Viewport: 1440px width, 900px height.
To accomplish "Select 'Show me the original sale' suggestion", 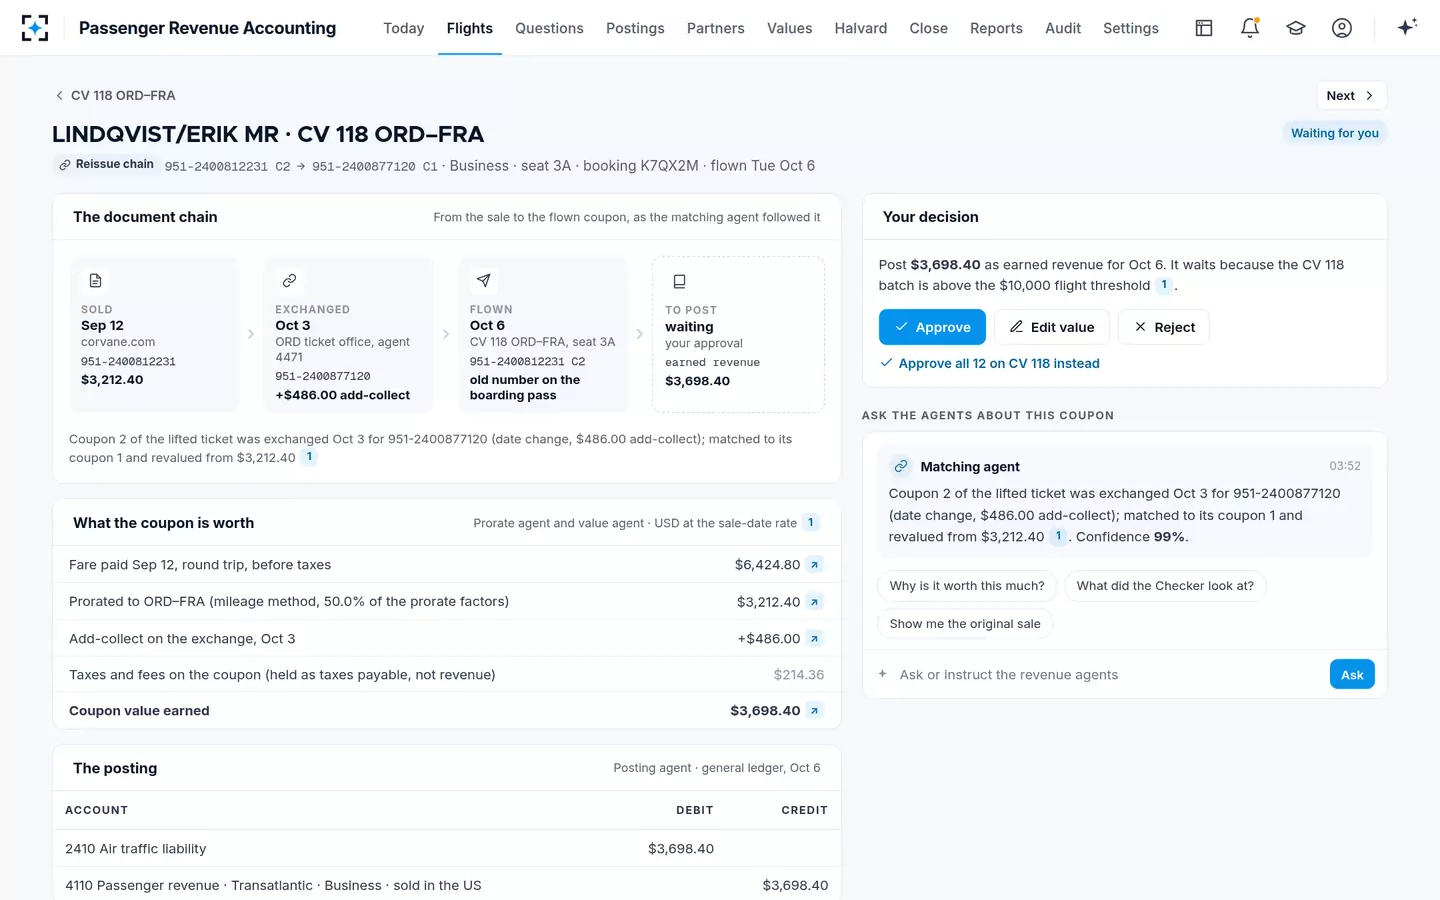I will pos(965,624).
